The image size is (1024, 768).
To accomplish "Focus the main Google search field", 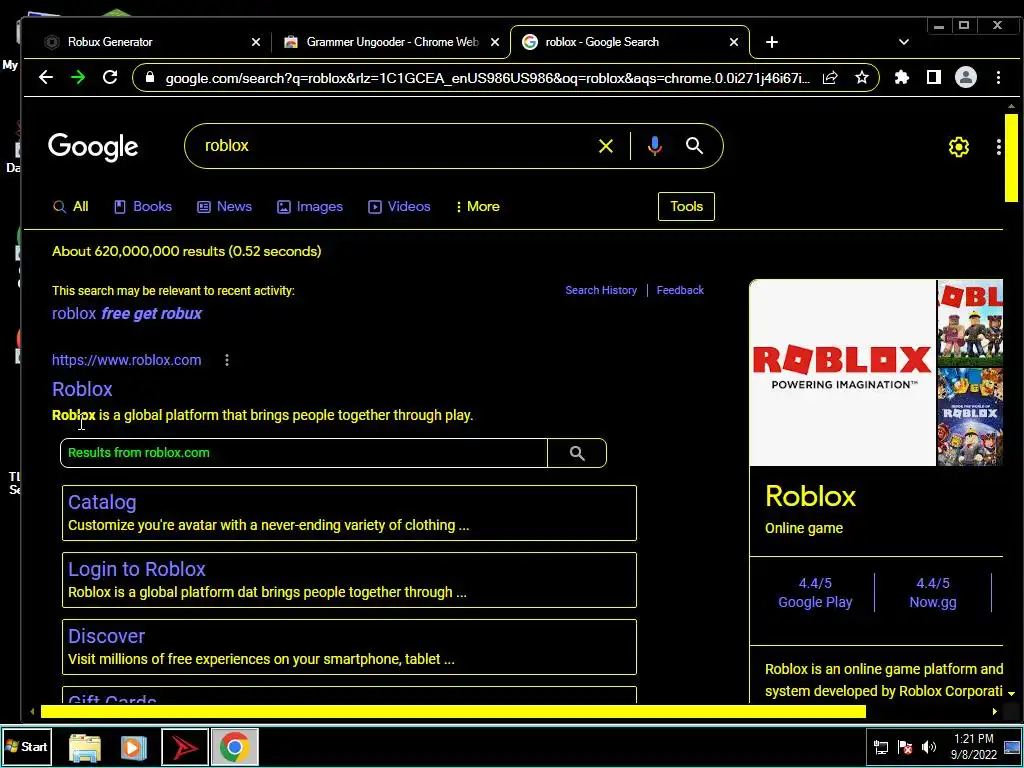I will pos(392,146).
